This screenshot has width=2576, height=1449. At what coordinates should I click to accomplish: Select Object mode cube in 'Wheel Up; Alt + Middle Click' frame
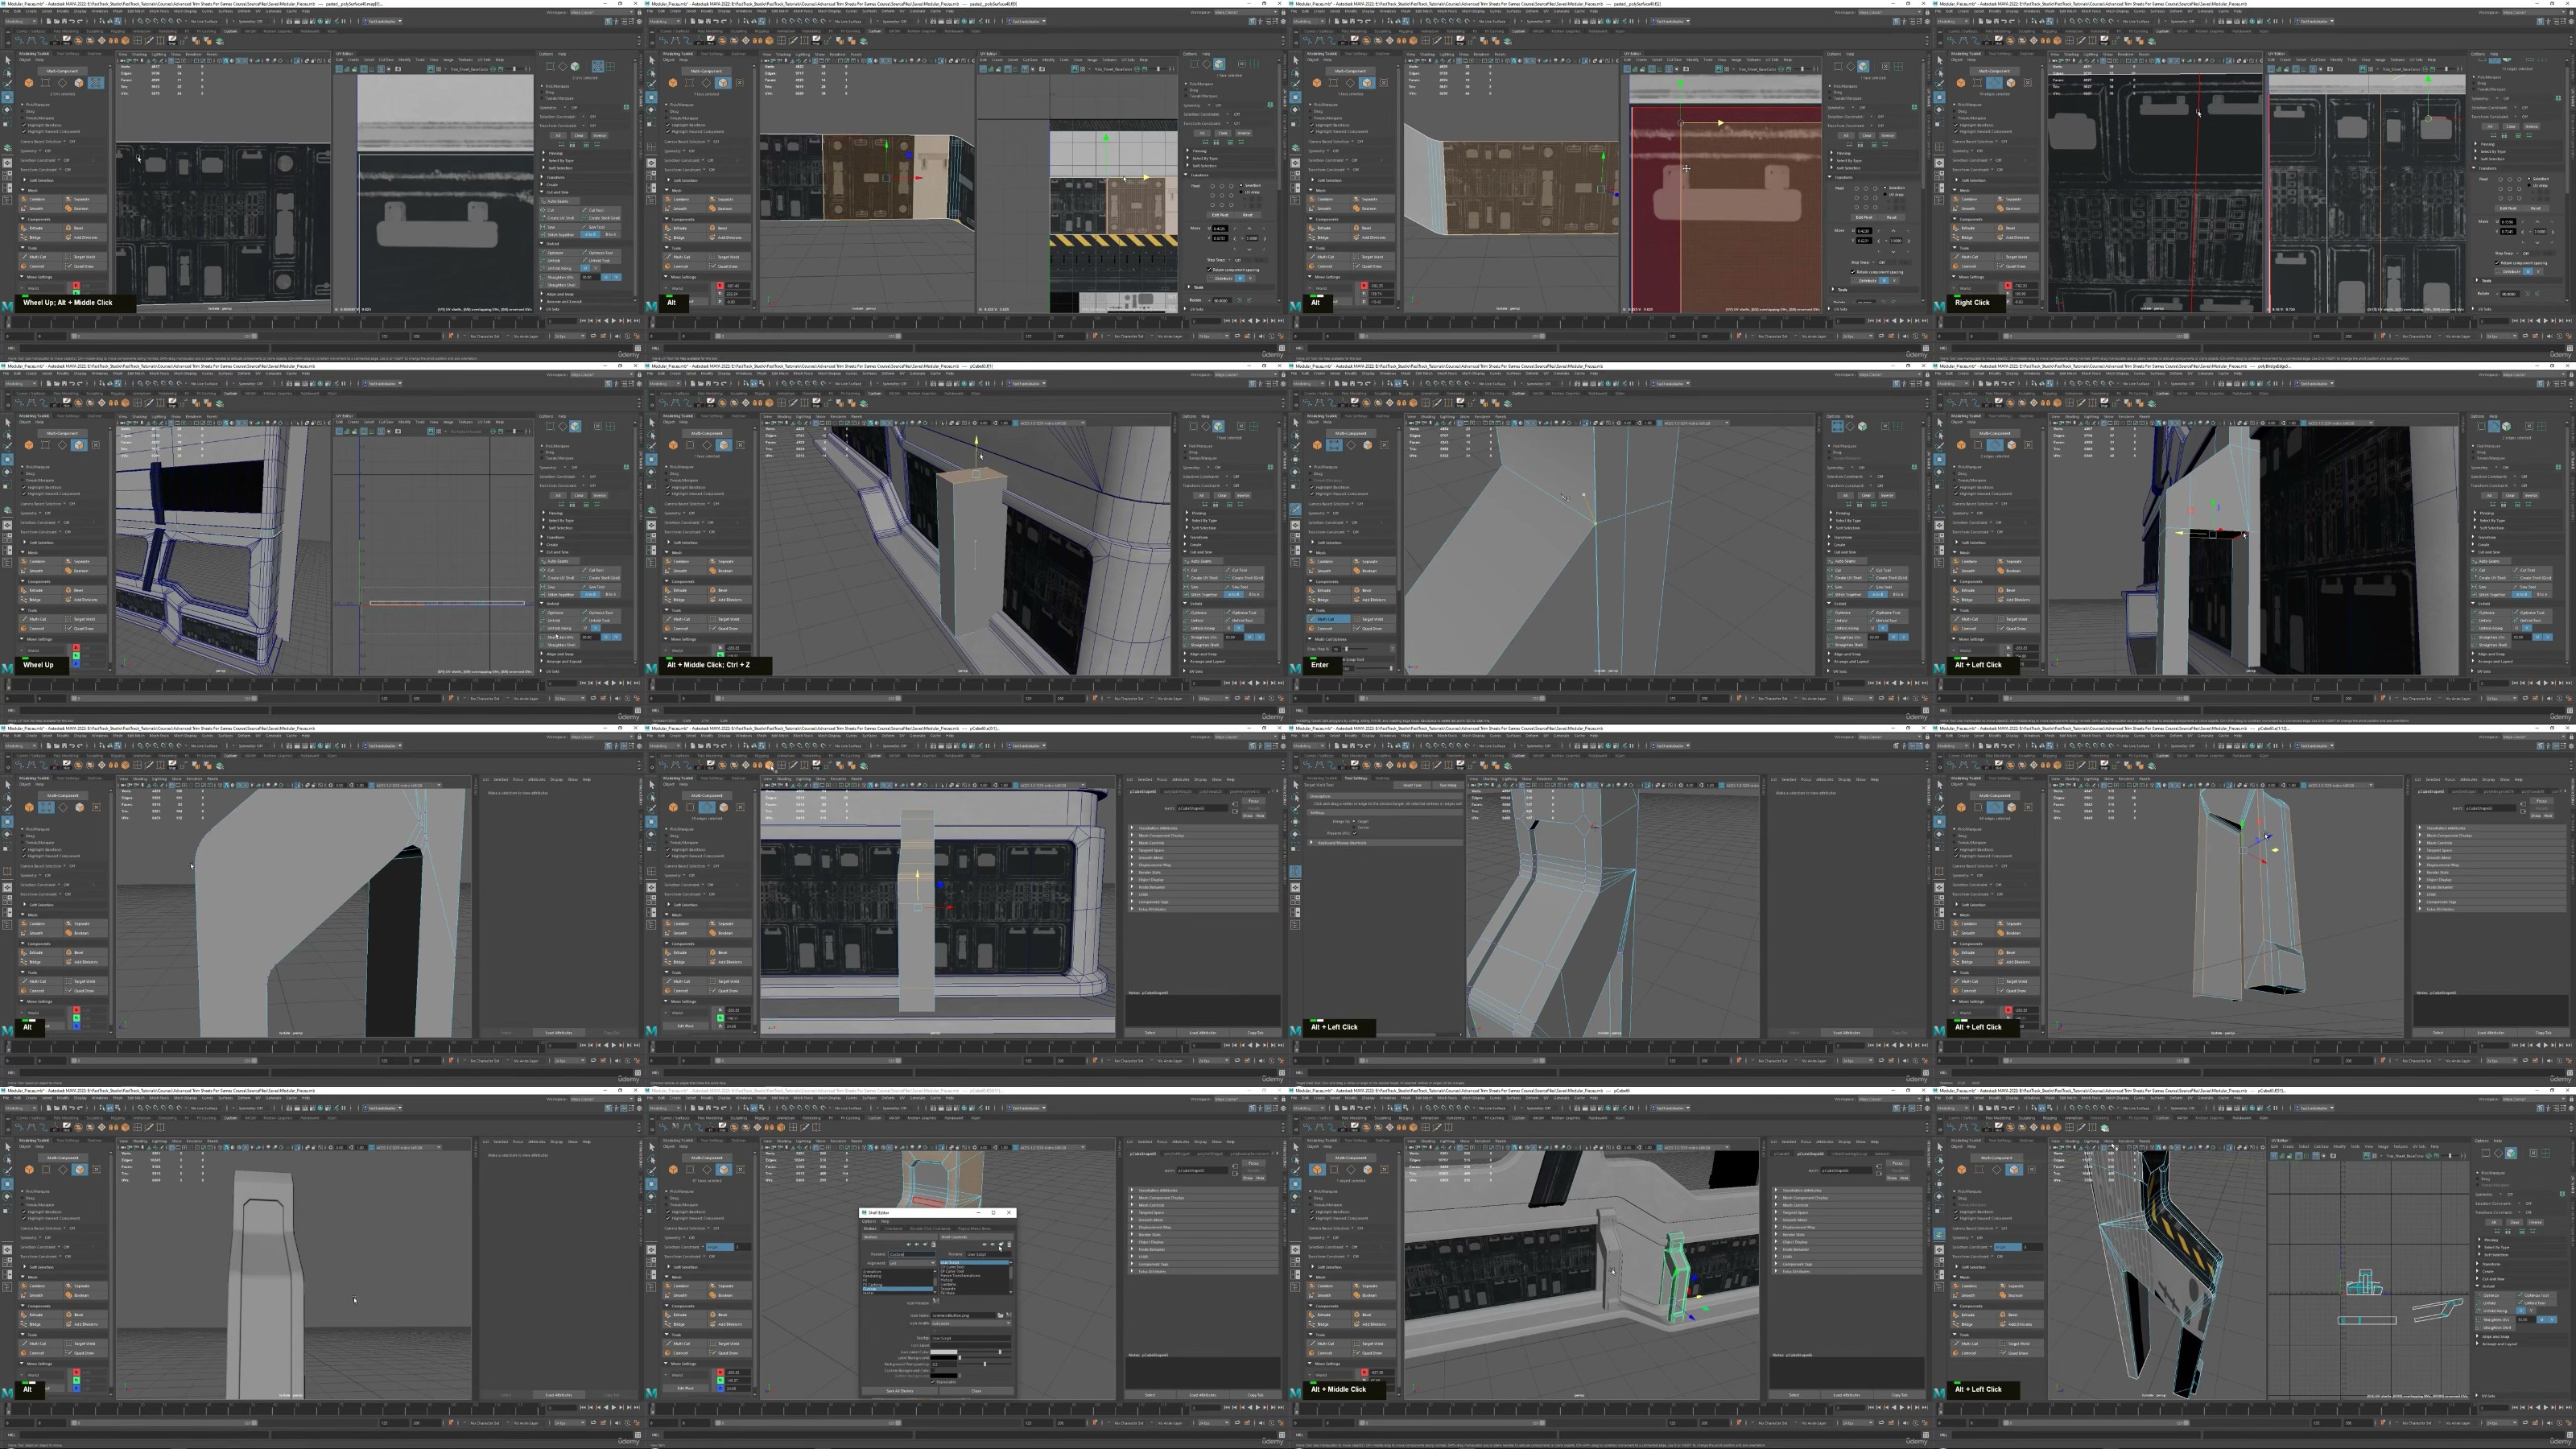(x=29, y=83)
